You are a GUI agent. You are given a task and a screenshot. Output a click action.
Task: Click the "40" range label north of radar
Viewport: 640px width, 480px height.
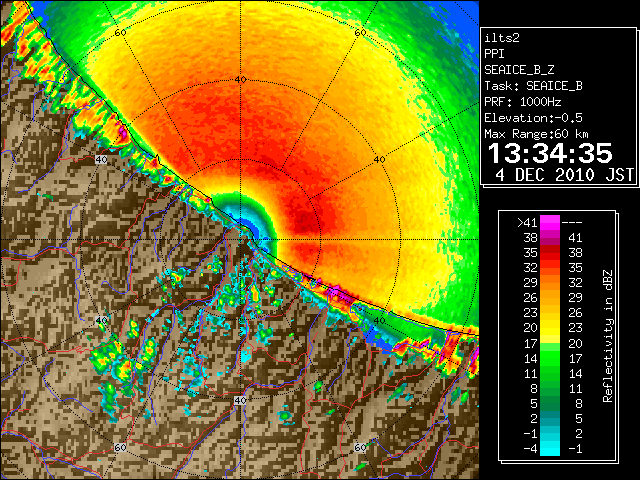click(x=240, y=80)
